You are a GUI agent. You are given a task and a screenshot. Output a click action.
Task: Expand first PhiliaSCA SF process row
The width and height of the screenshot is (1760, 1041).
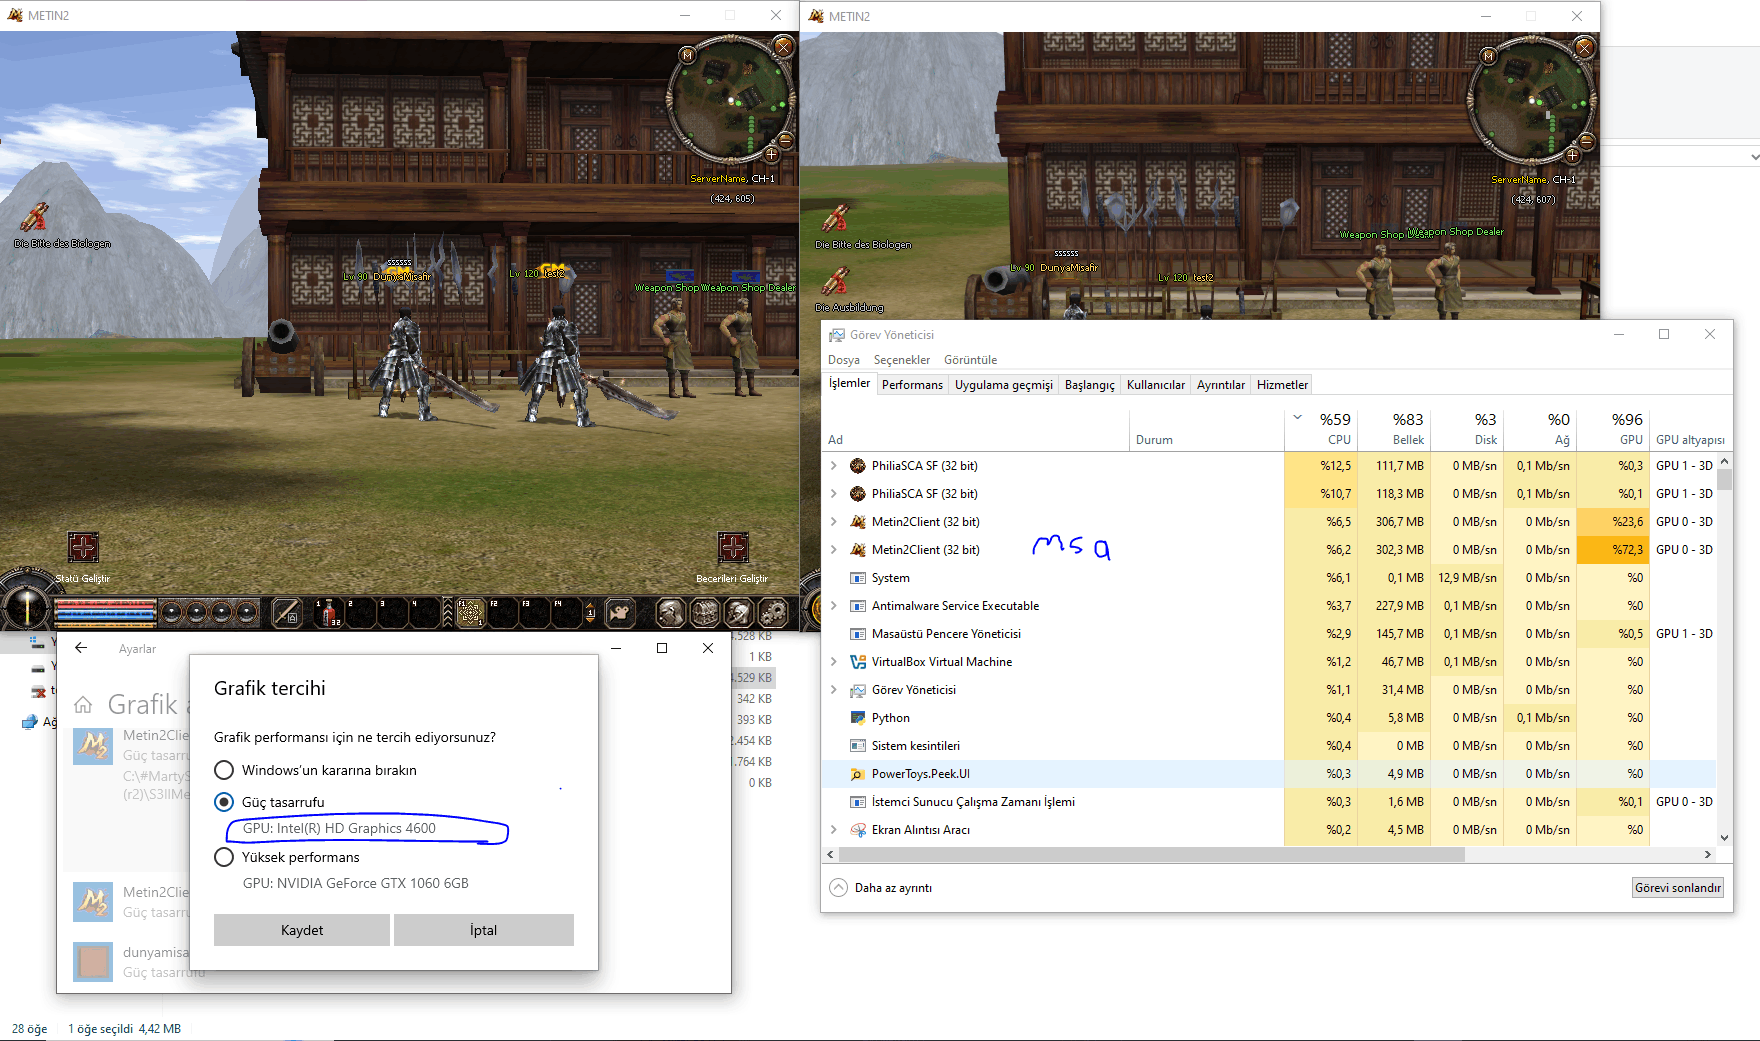[834, 465]
